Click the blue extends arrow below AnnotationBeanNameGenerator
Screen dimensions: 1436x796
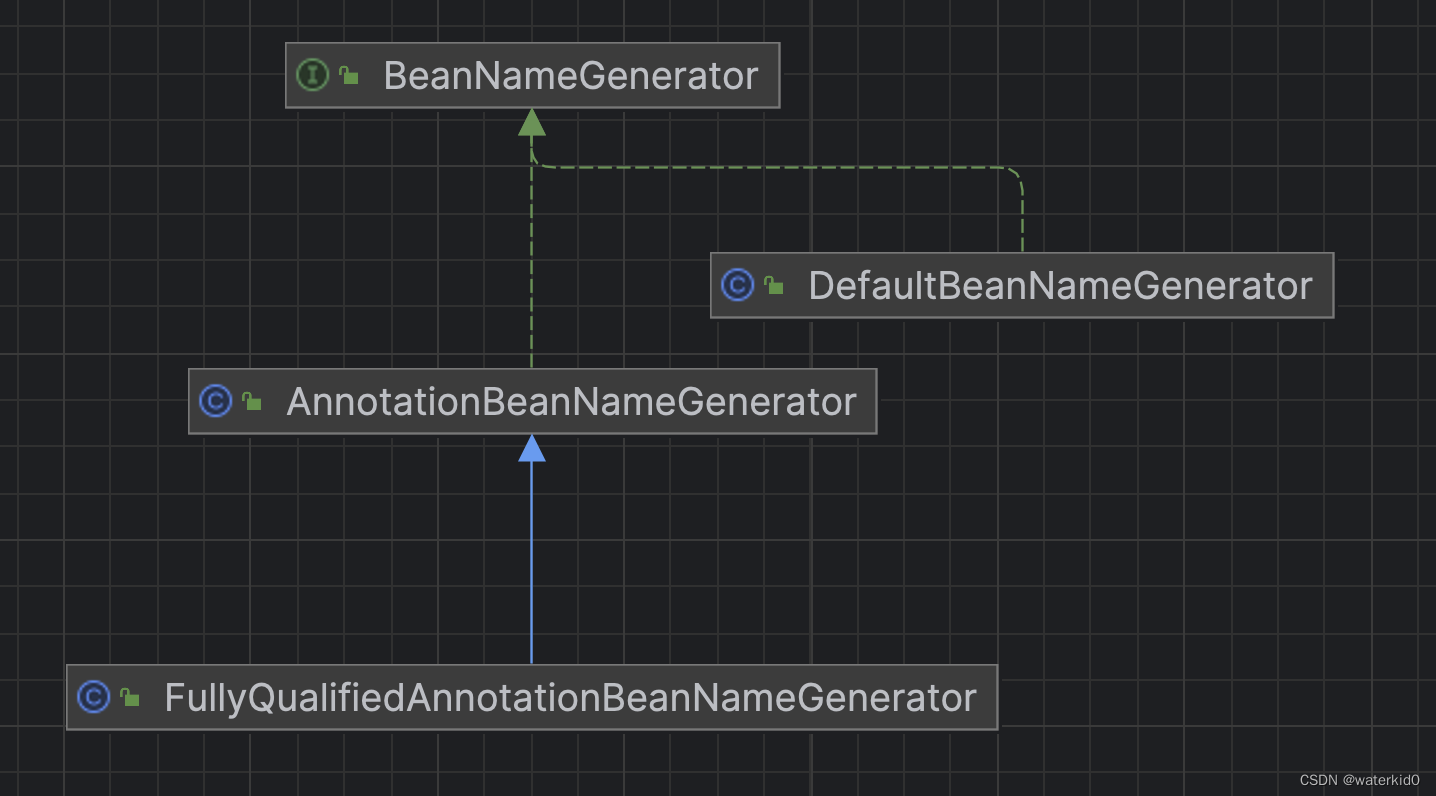point(532,549)
